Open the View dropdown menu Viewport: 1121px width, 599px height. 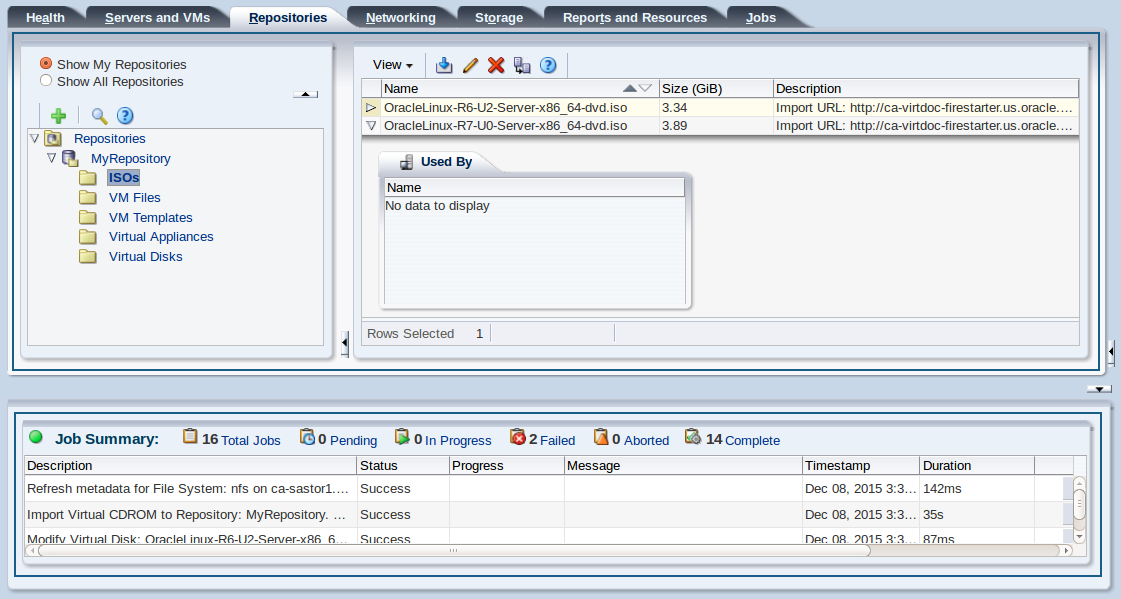click(392, 65)
